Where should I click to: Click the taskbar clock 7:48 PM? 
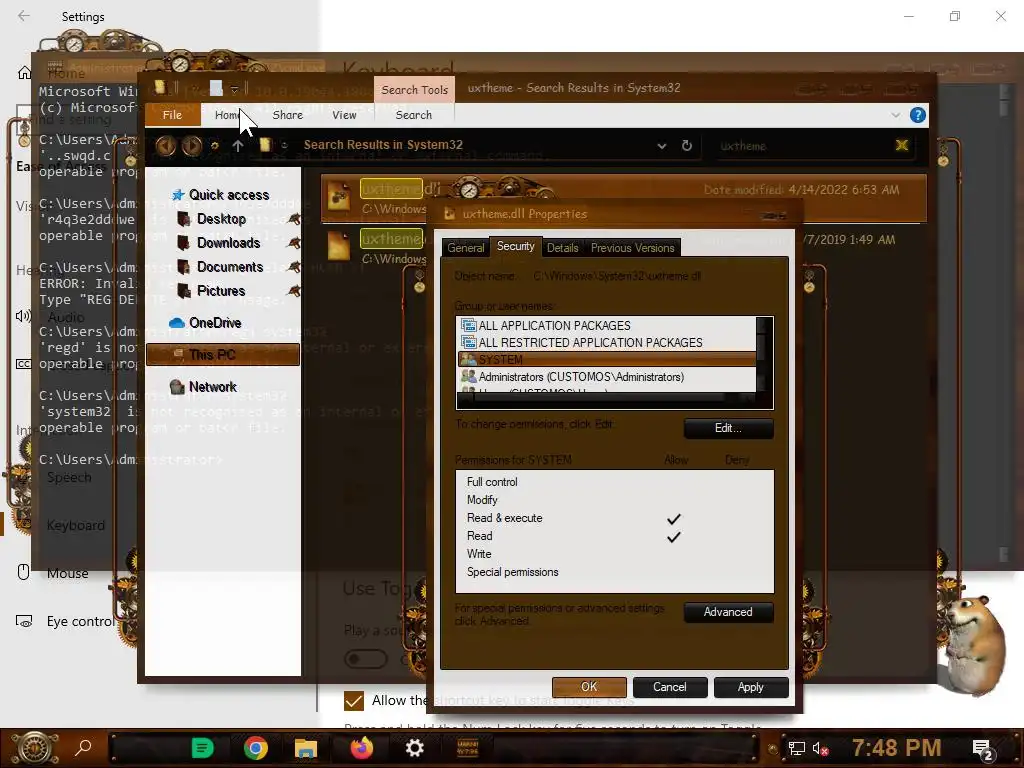(896, 748)
